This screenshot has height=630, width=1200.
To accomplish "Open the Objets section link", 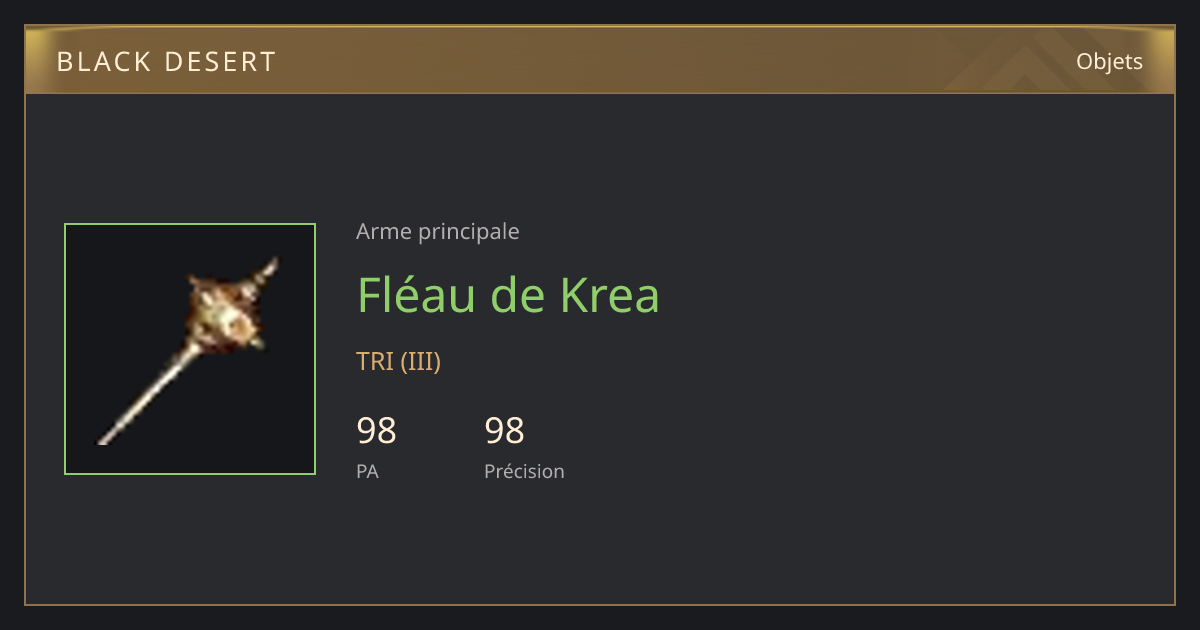I will (1109, 61).
